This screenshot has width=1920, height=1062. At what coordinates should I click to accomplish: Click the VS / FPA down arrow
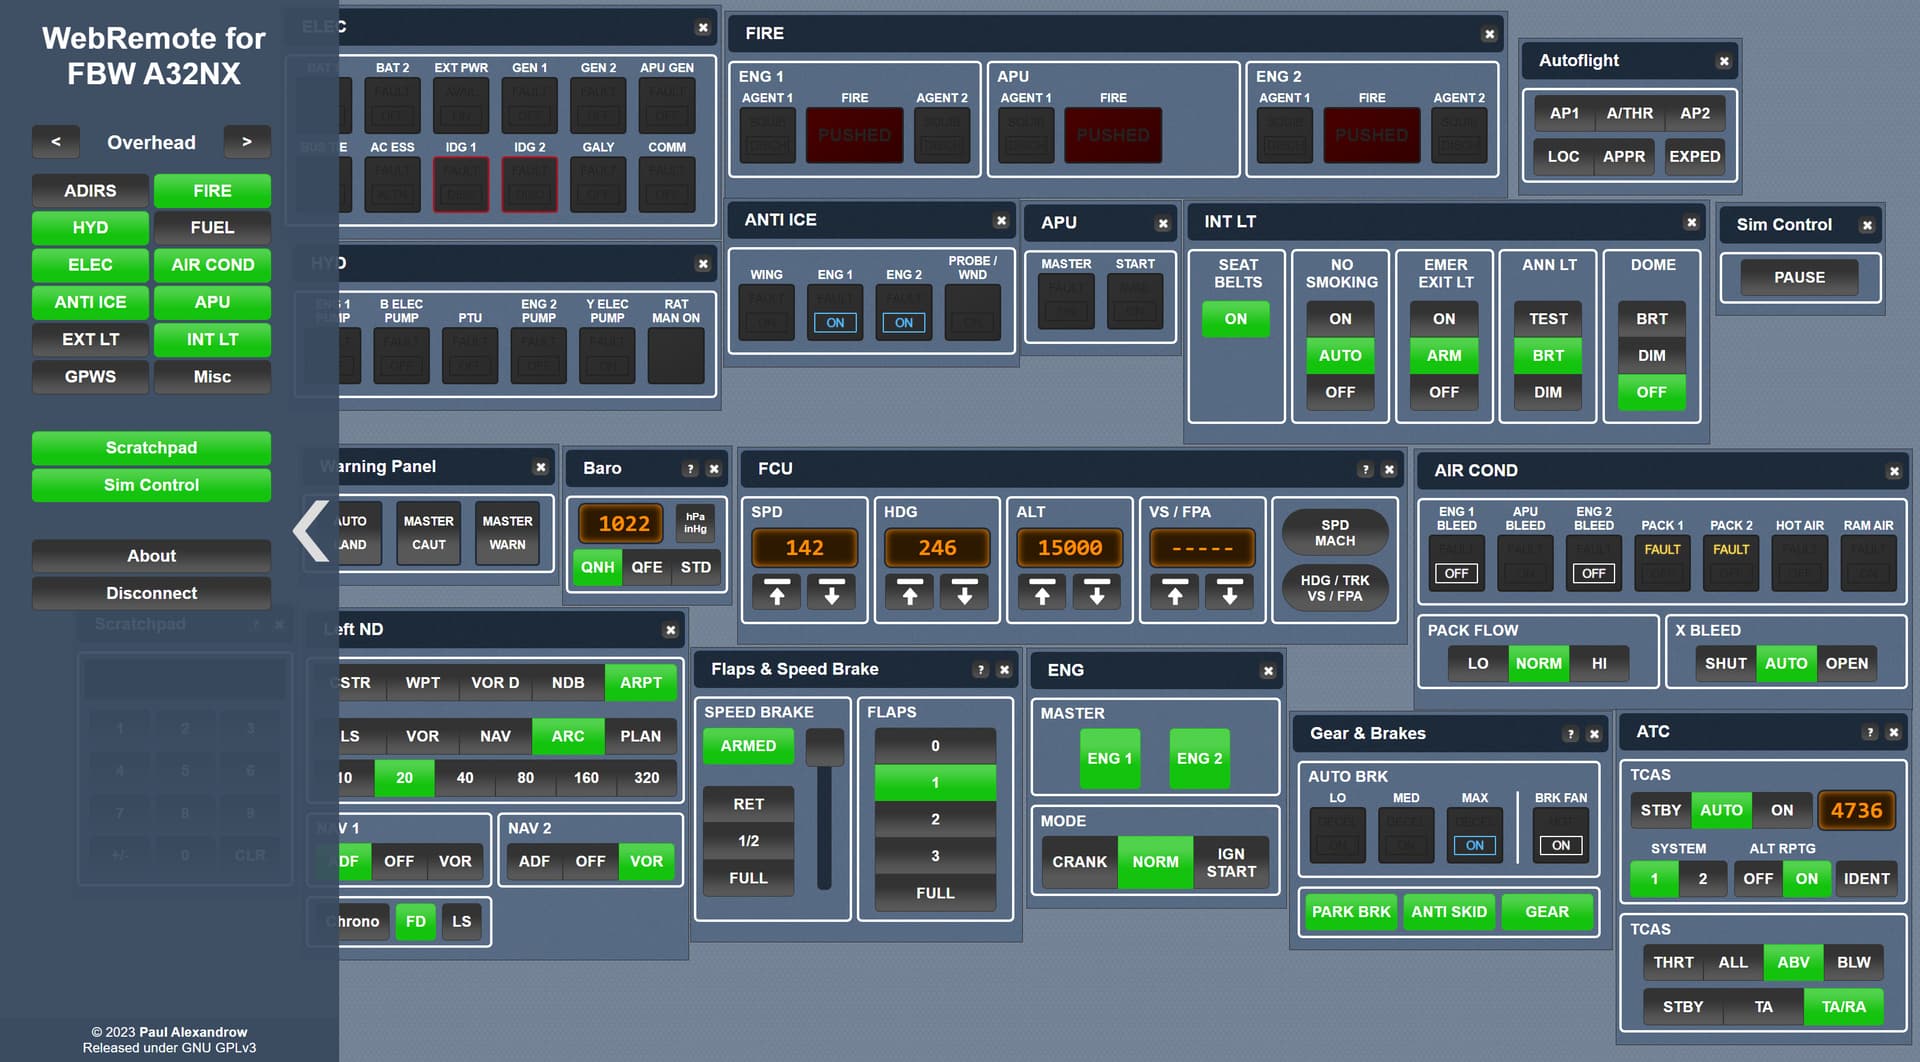coord(1229,593)
